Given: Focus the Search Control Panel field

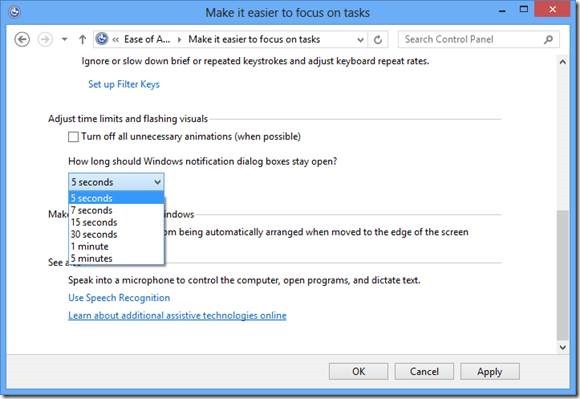Looking at the screenshot, I should [472, 39].
